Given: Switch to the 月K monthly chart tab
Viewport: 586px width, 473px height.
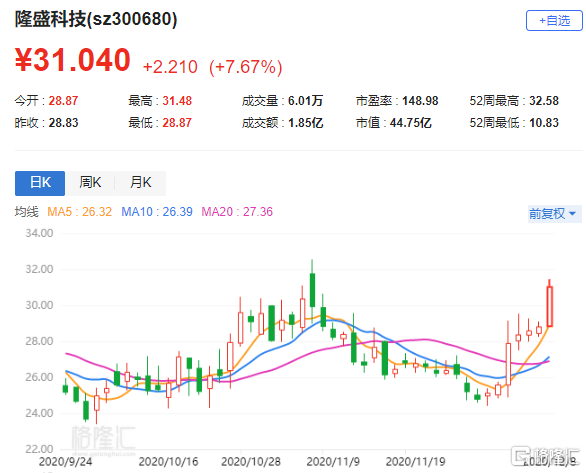Looking at the screenshot, I should pyautogui.click(x=141, y=183).
